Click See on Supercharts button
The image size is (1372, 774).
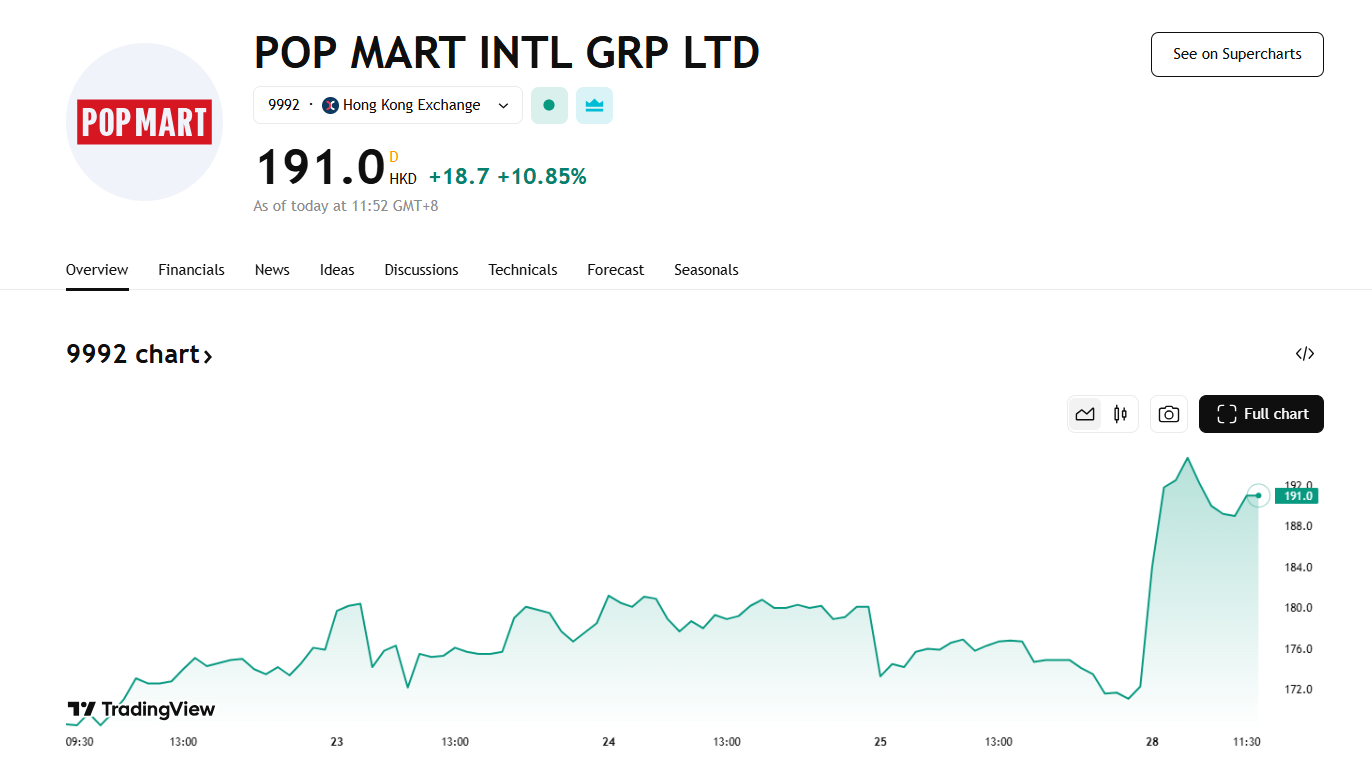click(x=1237, y=54)
